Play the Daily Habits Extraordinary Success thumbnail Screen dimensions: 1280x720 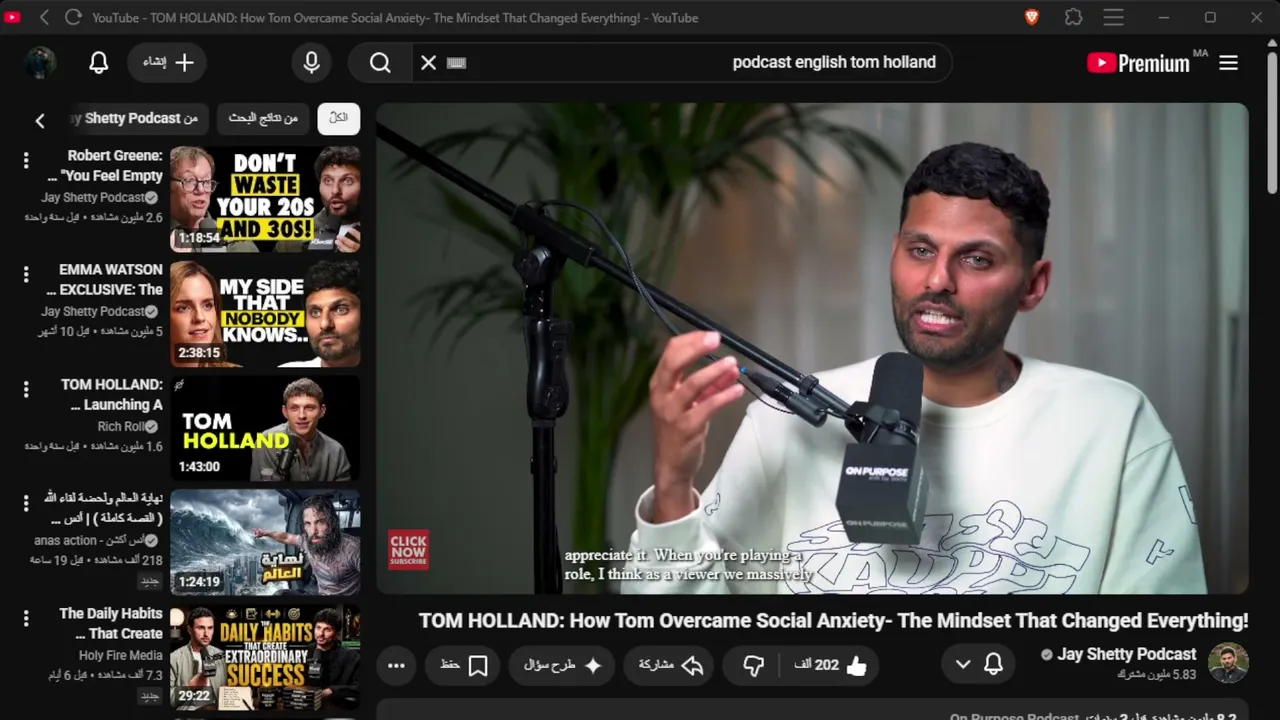(265, 657)
